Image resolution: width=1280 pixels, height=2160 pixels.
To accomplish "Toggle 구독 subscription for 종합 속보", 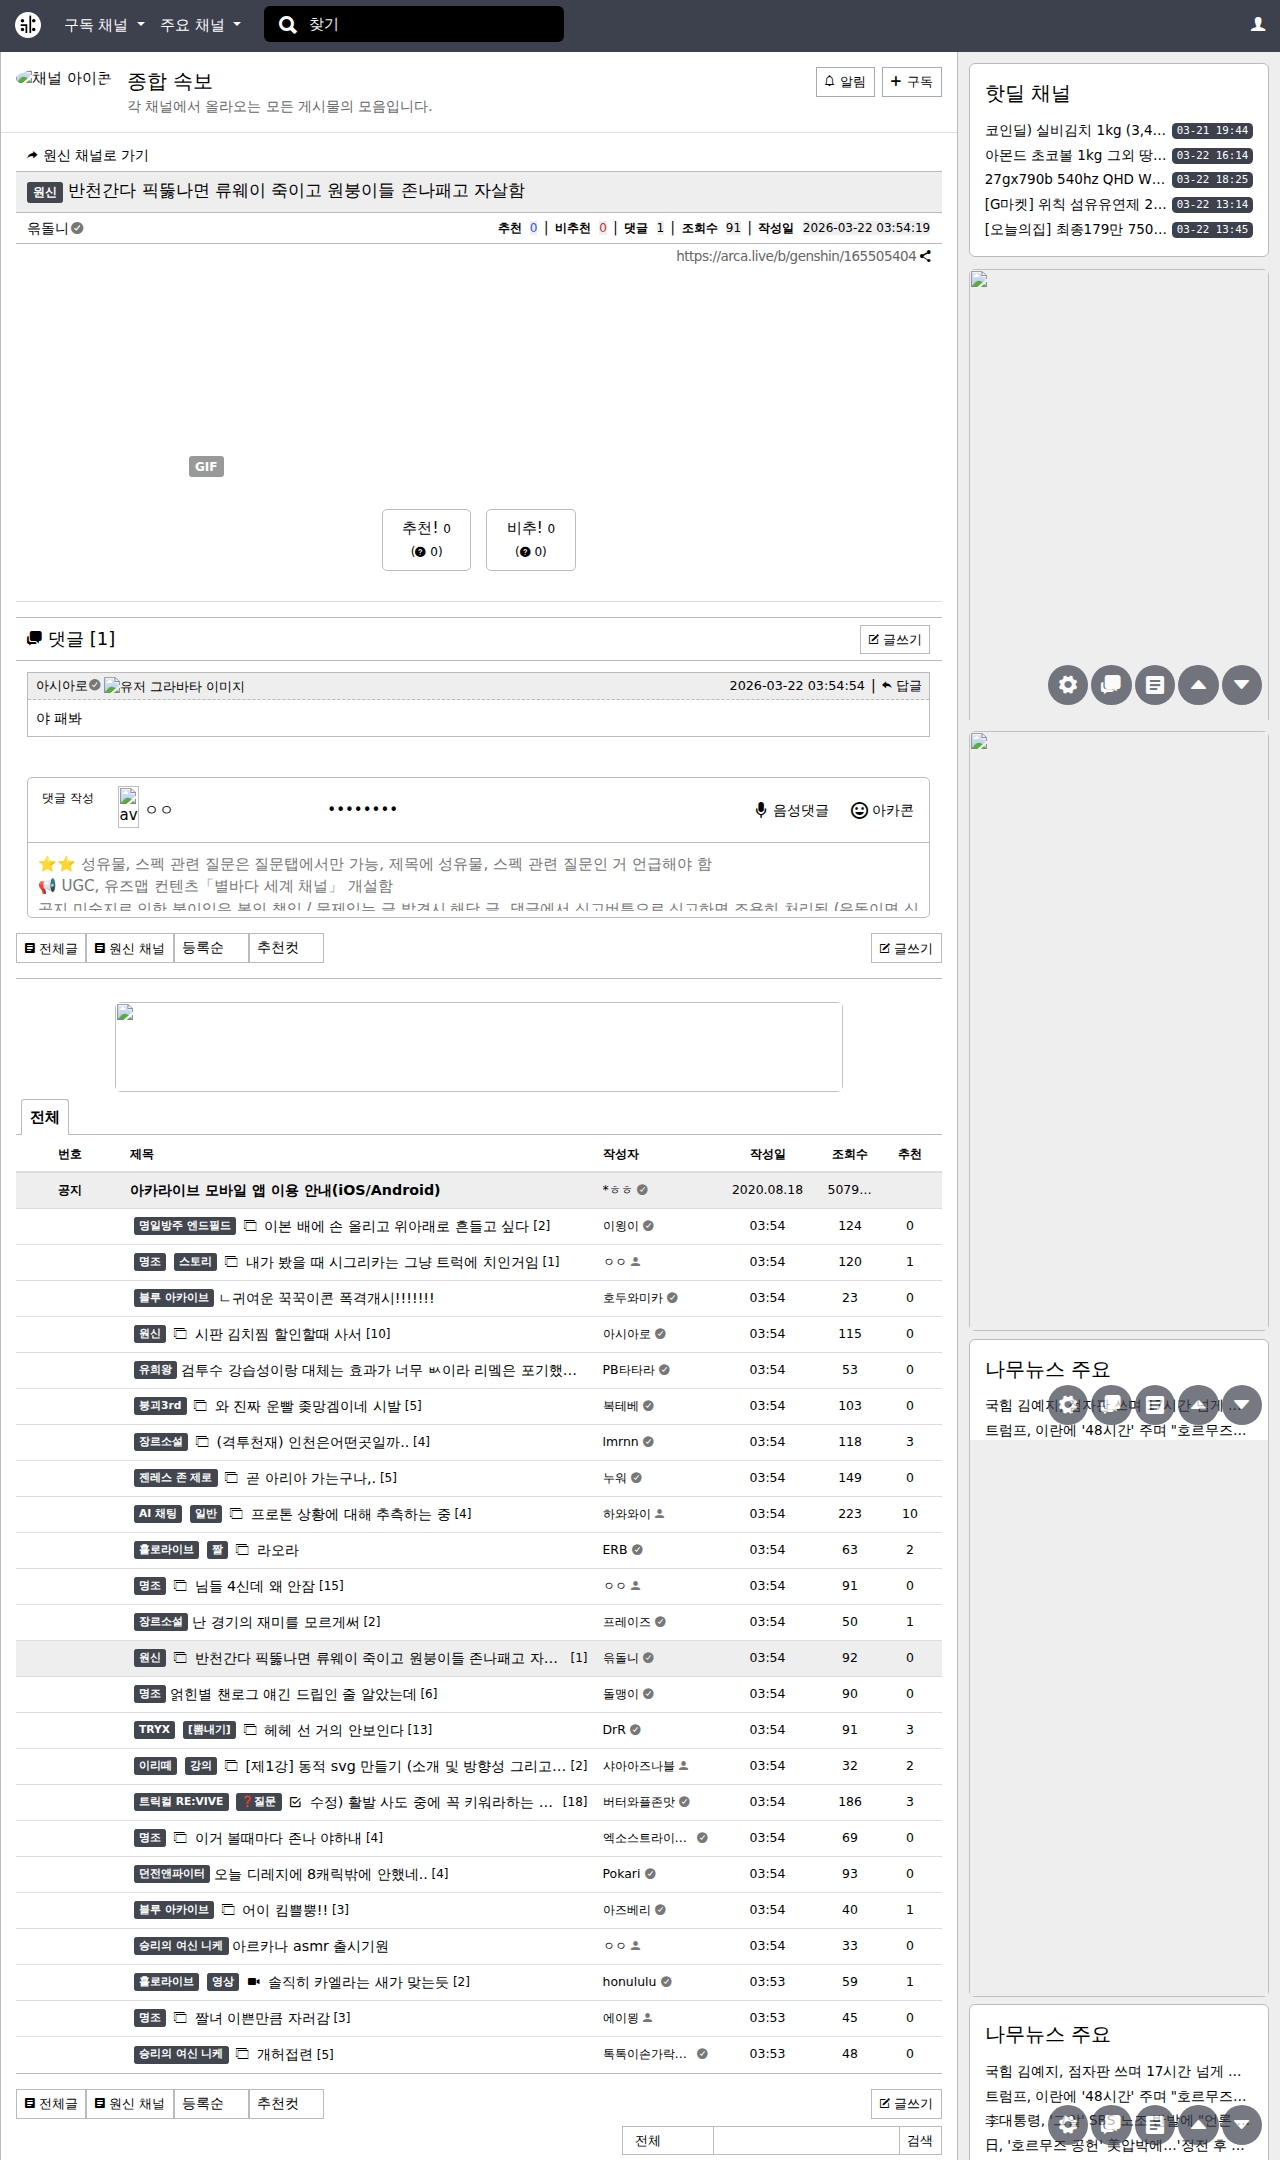I will click(911, 82).
